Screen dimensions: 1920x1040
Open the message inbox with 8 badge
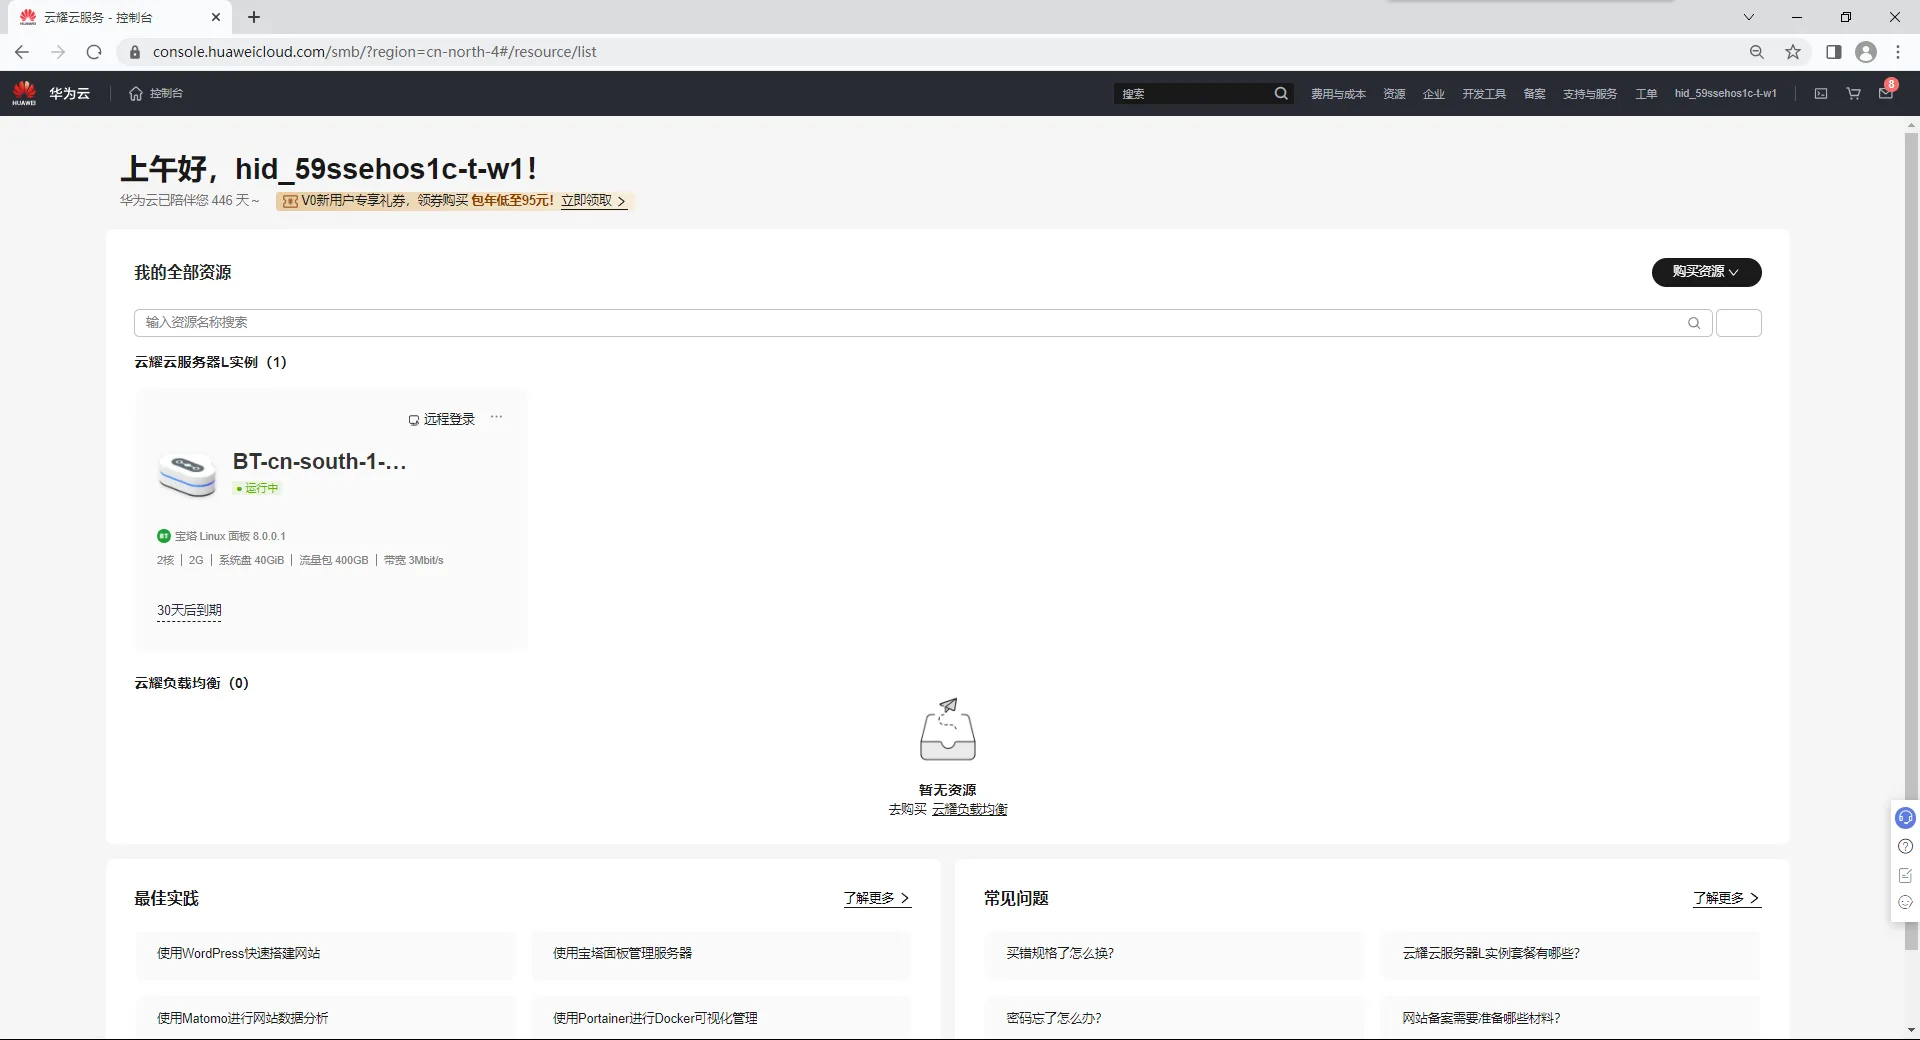coord(1887,91)
